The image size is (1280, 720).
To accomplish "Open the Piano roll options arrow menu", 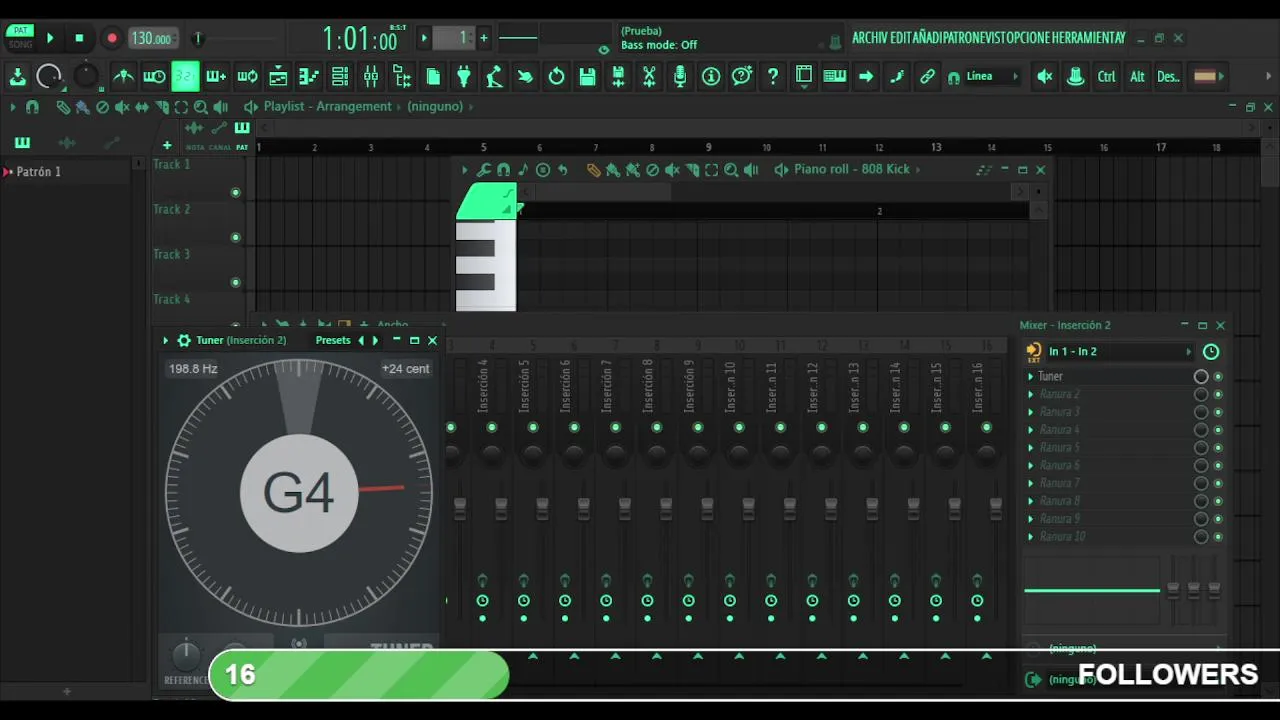I will click(464, 170).
